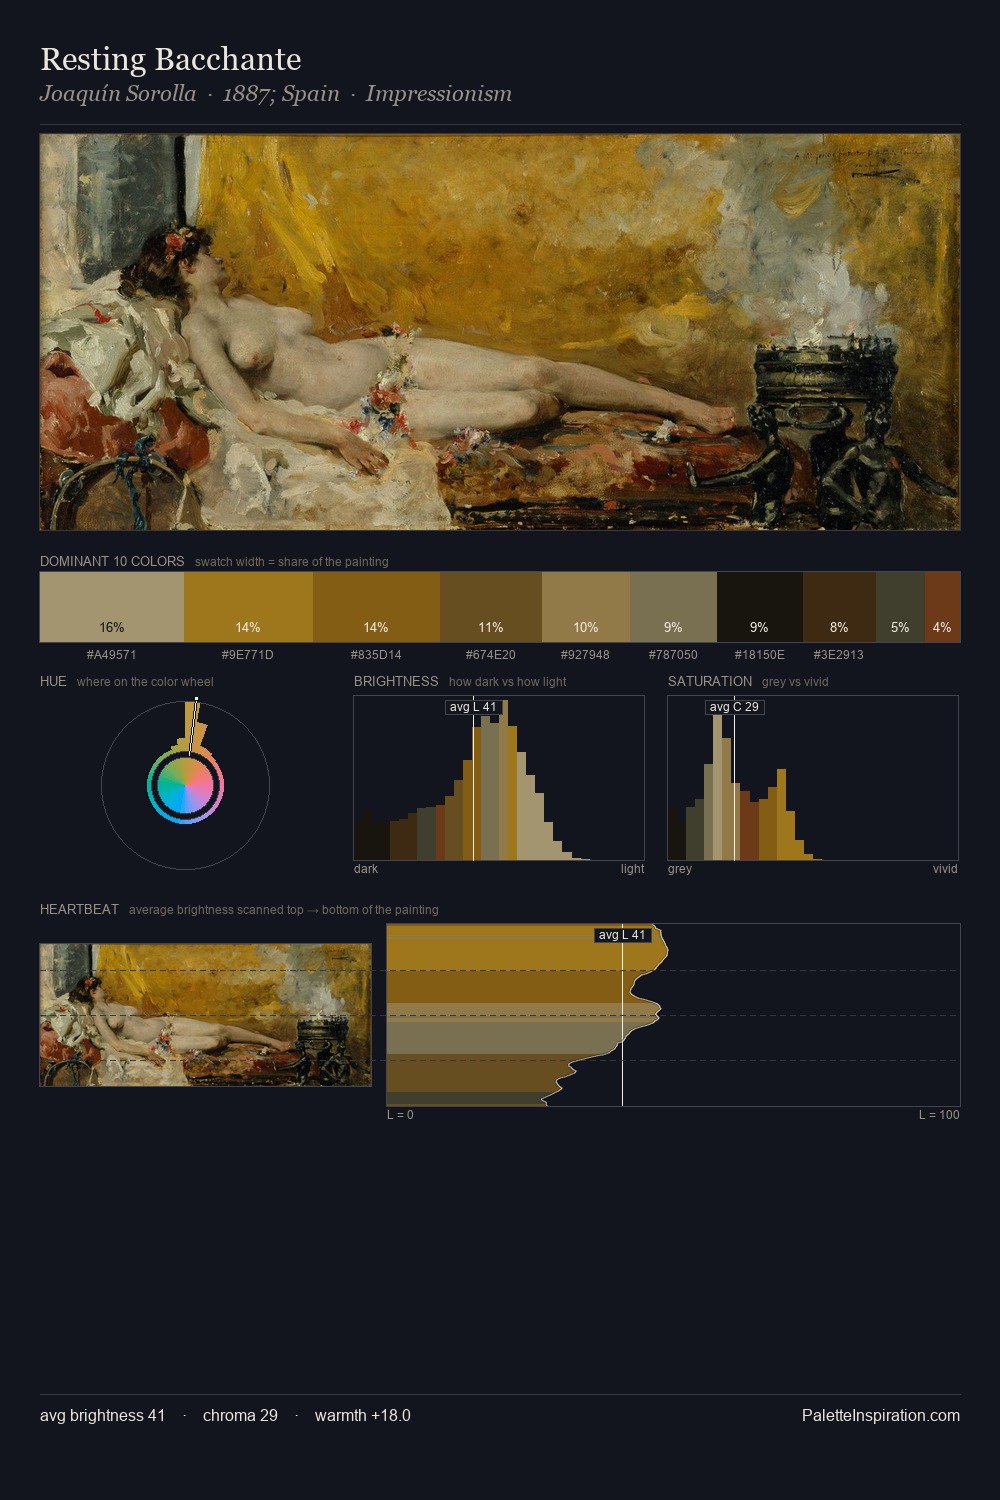Click the 'avg L 41' label in heartbeat chart
The image size is (1000, 1500).
click(622, 935)
